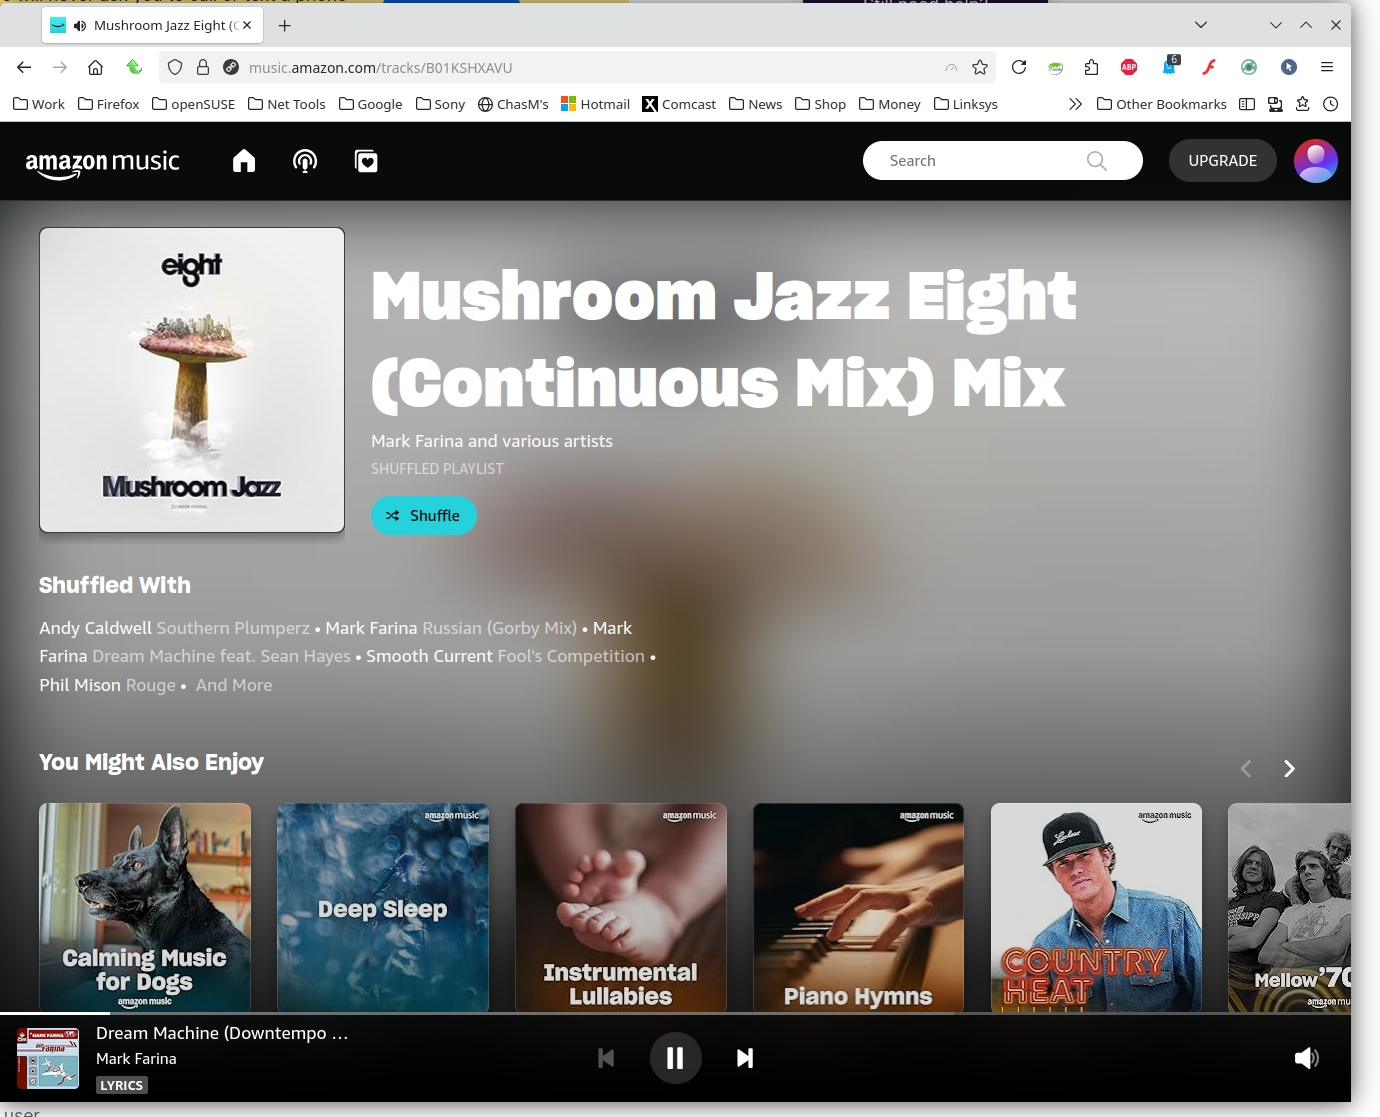Select the Mushroom Jazz Eight browser tab
This screenshot has height=1117, width=1380.
(x=152, y=25)
